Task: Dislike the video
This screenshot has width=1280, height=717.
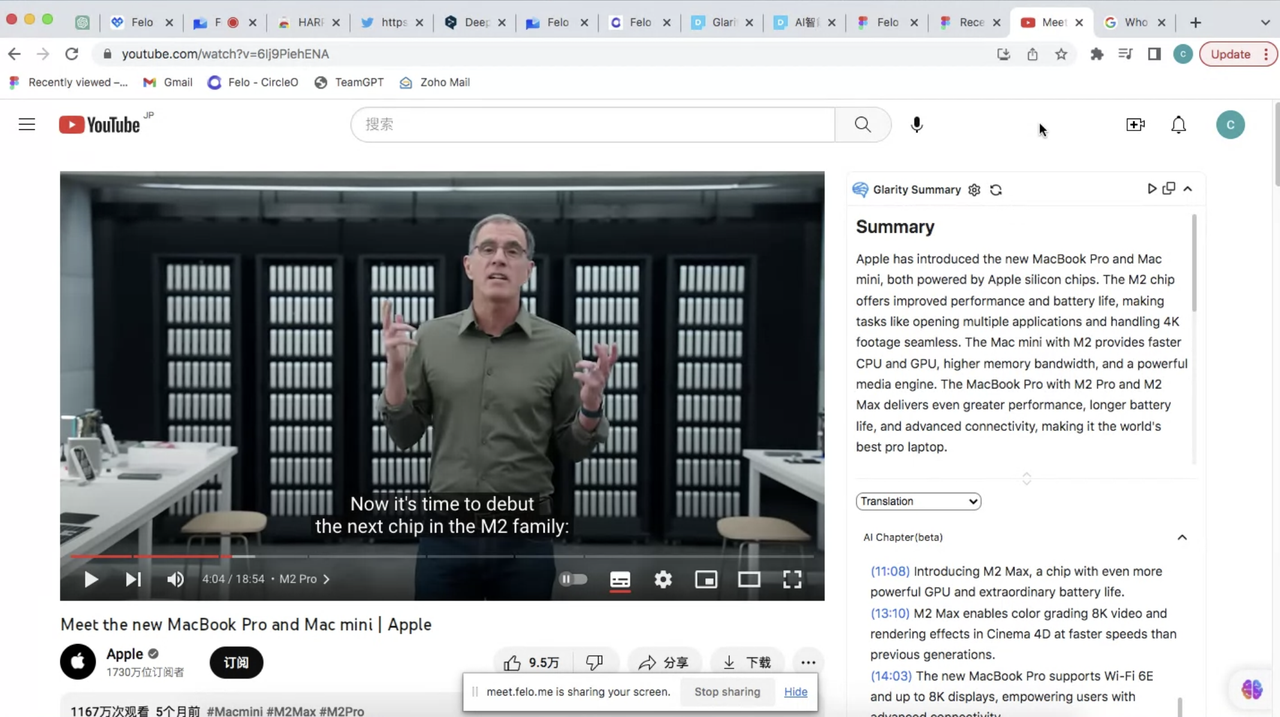Action: [x=595, y=662]
